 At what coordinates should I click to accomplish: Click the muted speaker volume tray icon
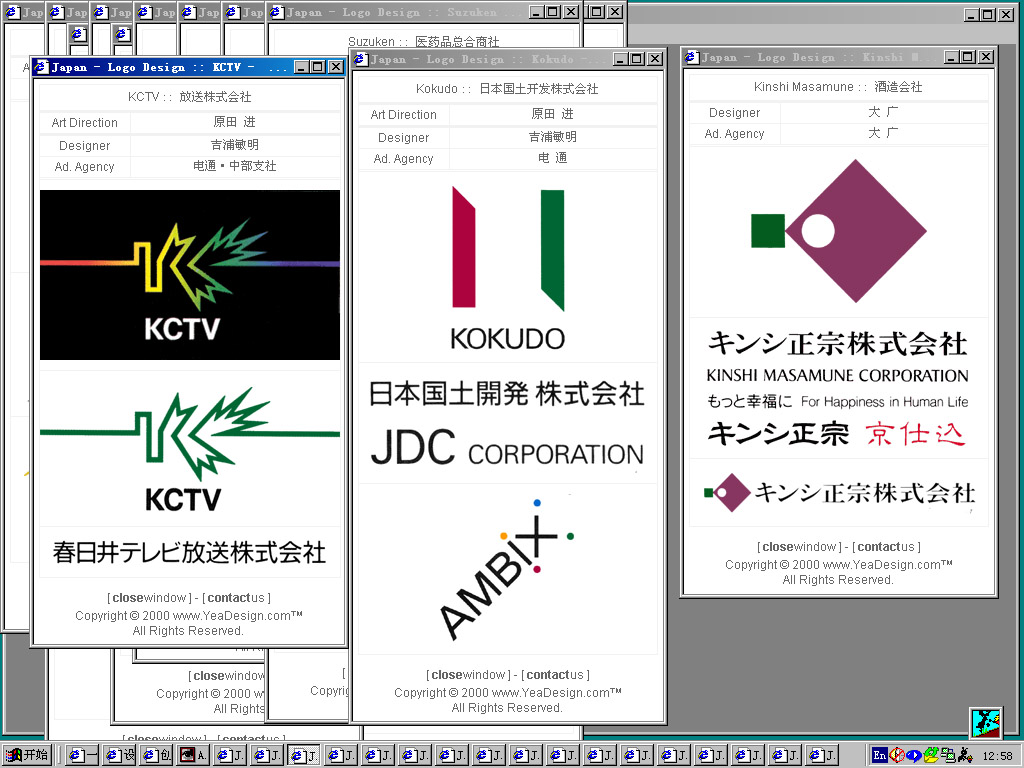[x=897, y=756]
